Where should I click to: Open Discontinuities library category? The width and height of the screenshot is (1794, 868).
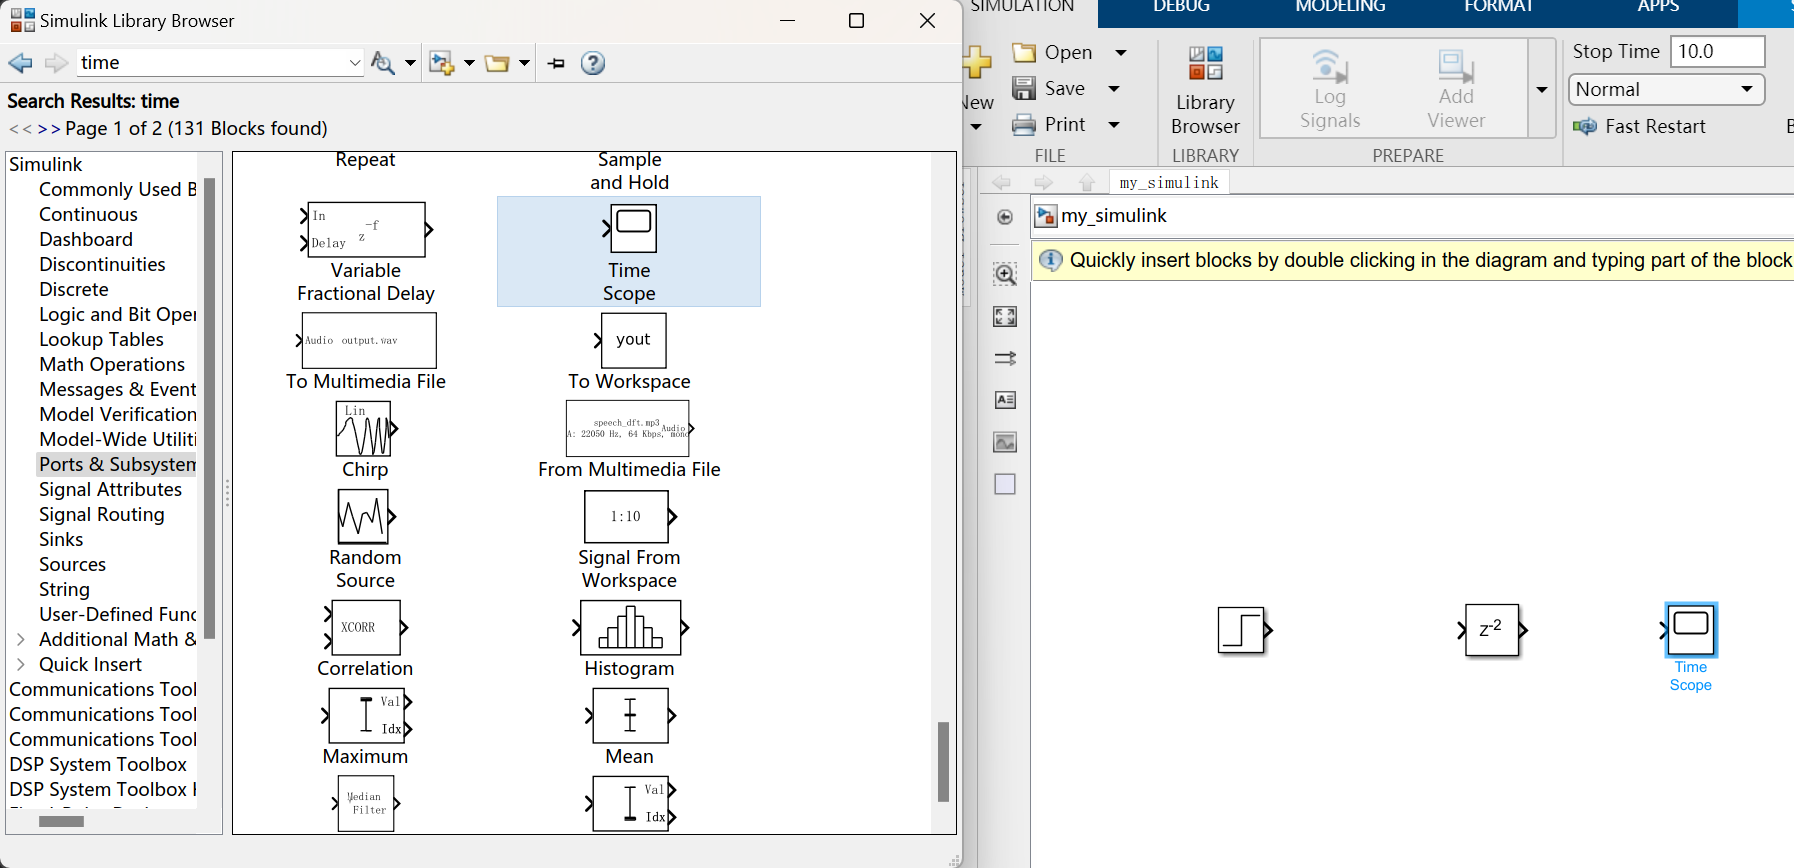[102, 264]
